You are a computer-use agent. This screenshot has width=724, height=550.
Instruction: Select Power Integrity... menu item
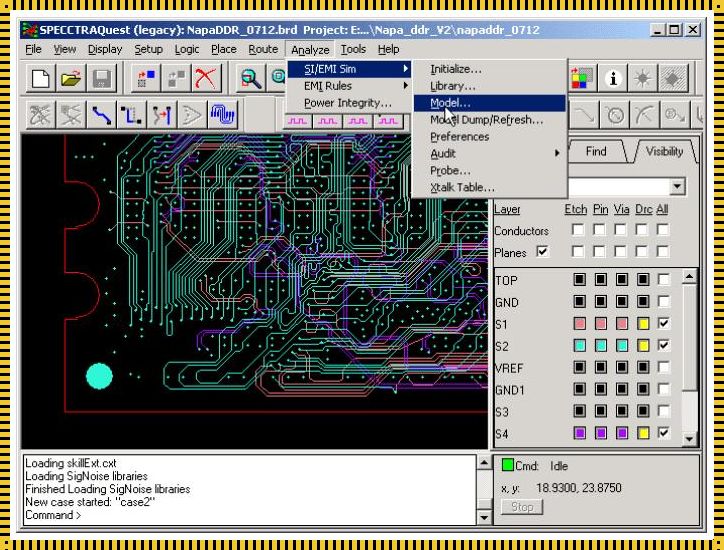click(349, 103)
